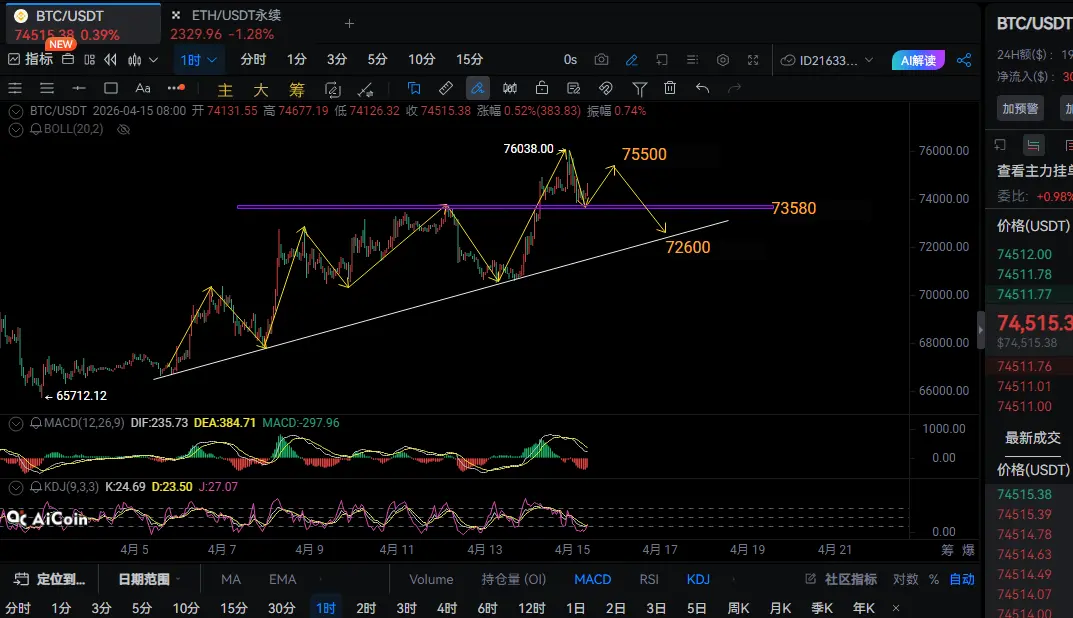The width and height of the screenshot is (1073, 618).
Task: Open the ID21633 cloud account dropdown
Action: tap(827, 60)
